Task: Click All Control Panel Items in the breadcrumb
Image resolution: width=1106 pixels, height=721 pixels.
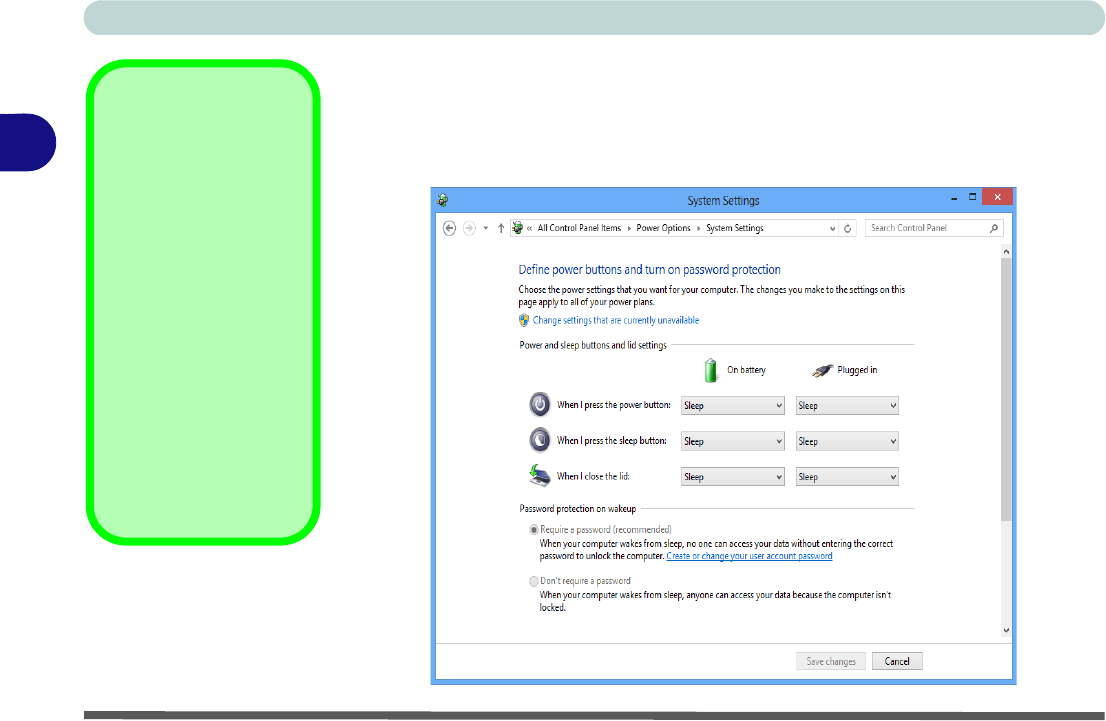Action: (x=579, y=228)
